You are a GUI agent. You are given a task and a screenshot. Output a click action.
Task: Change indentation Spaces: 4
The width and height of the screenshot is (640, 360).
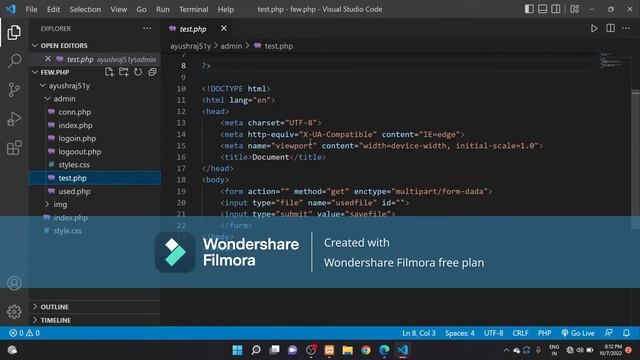[460, 333]
